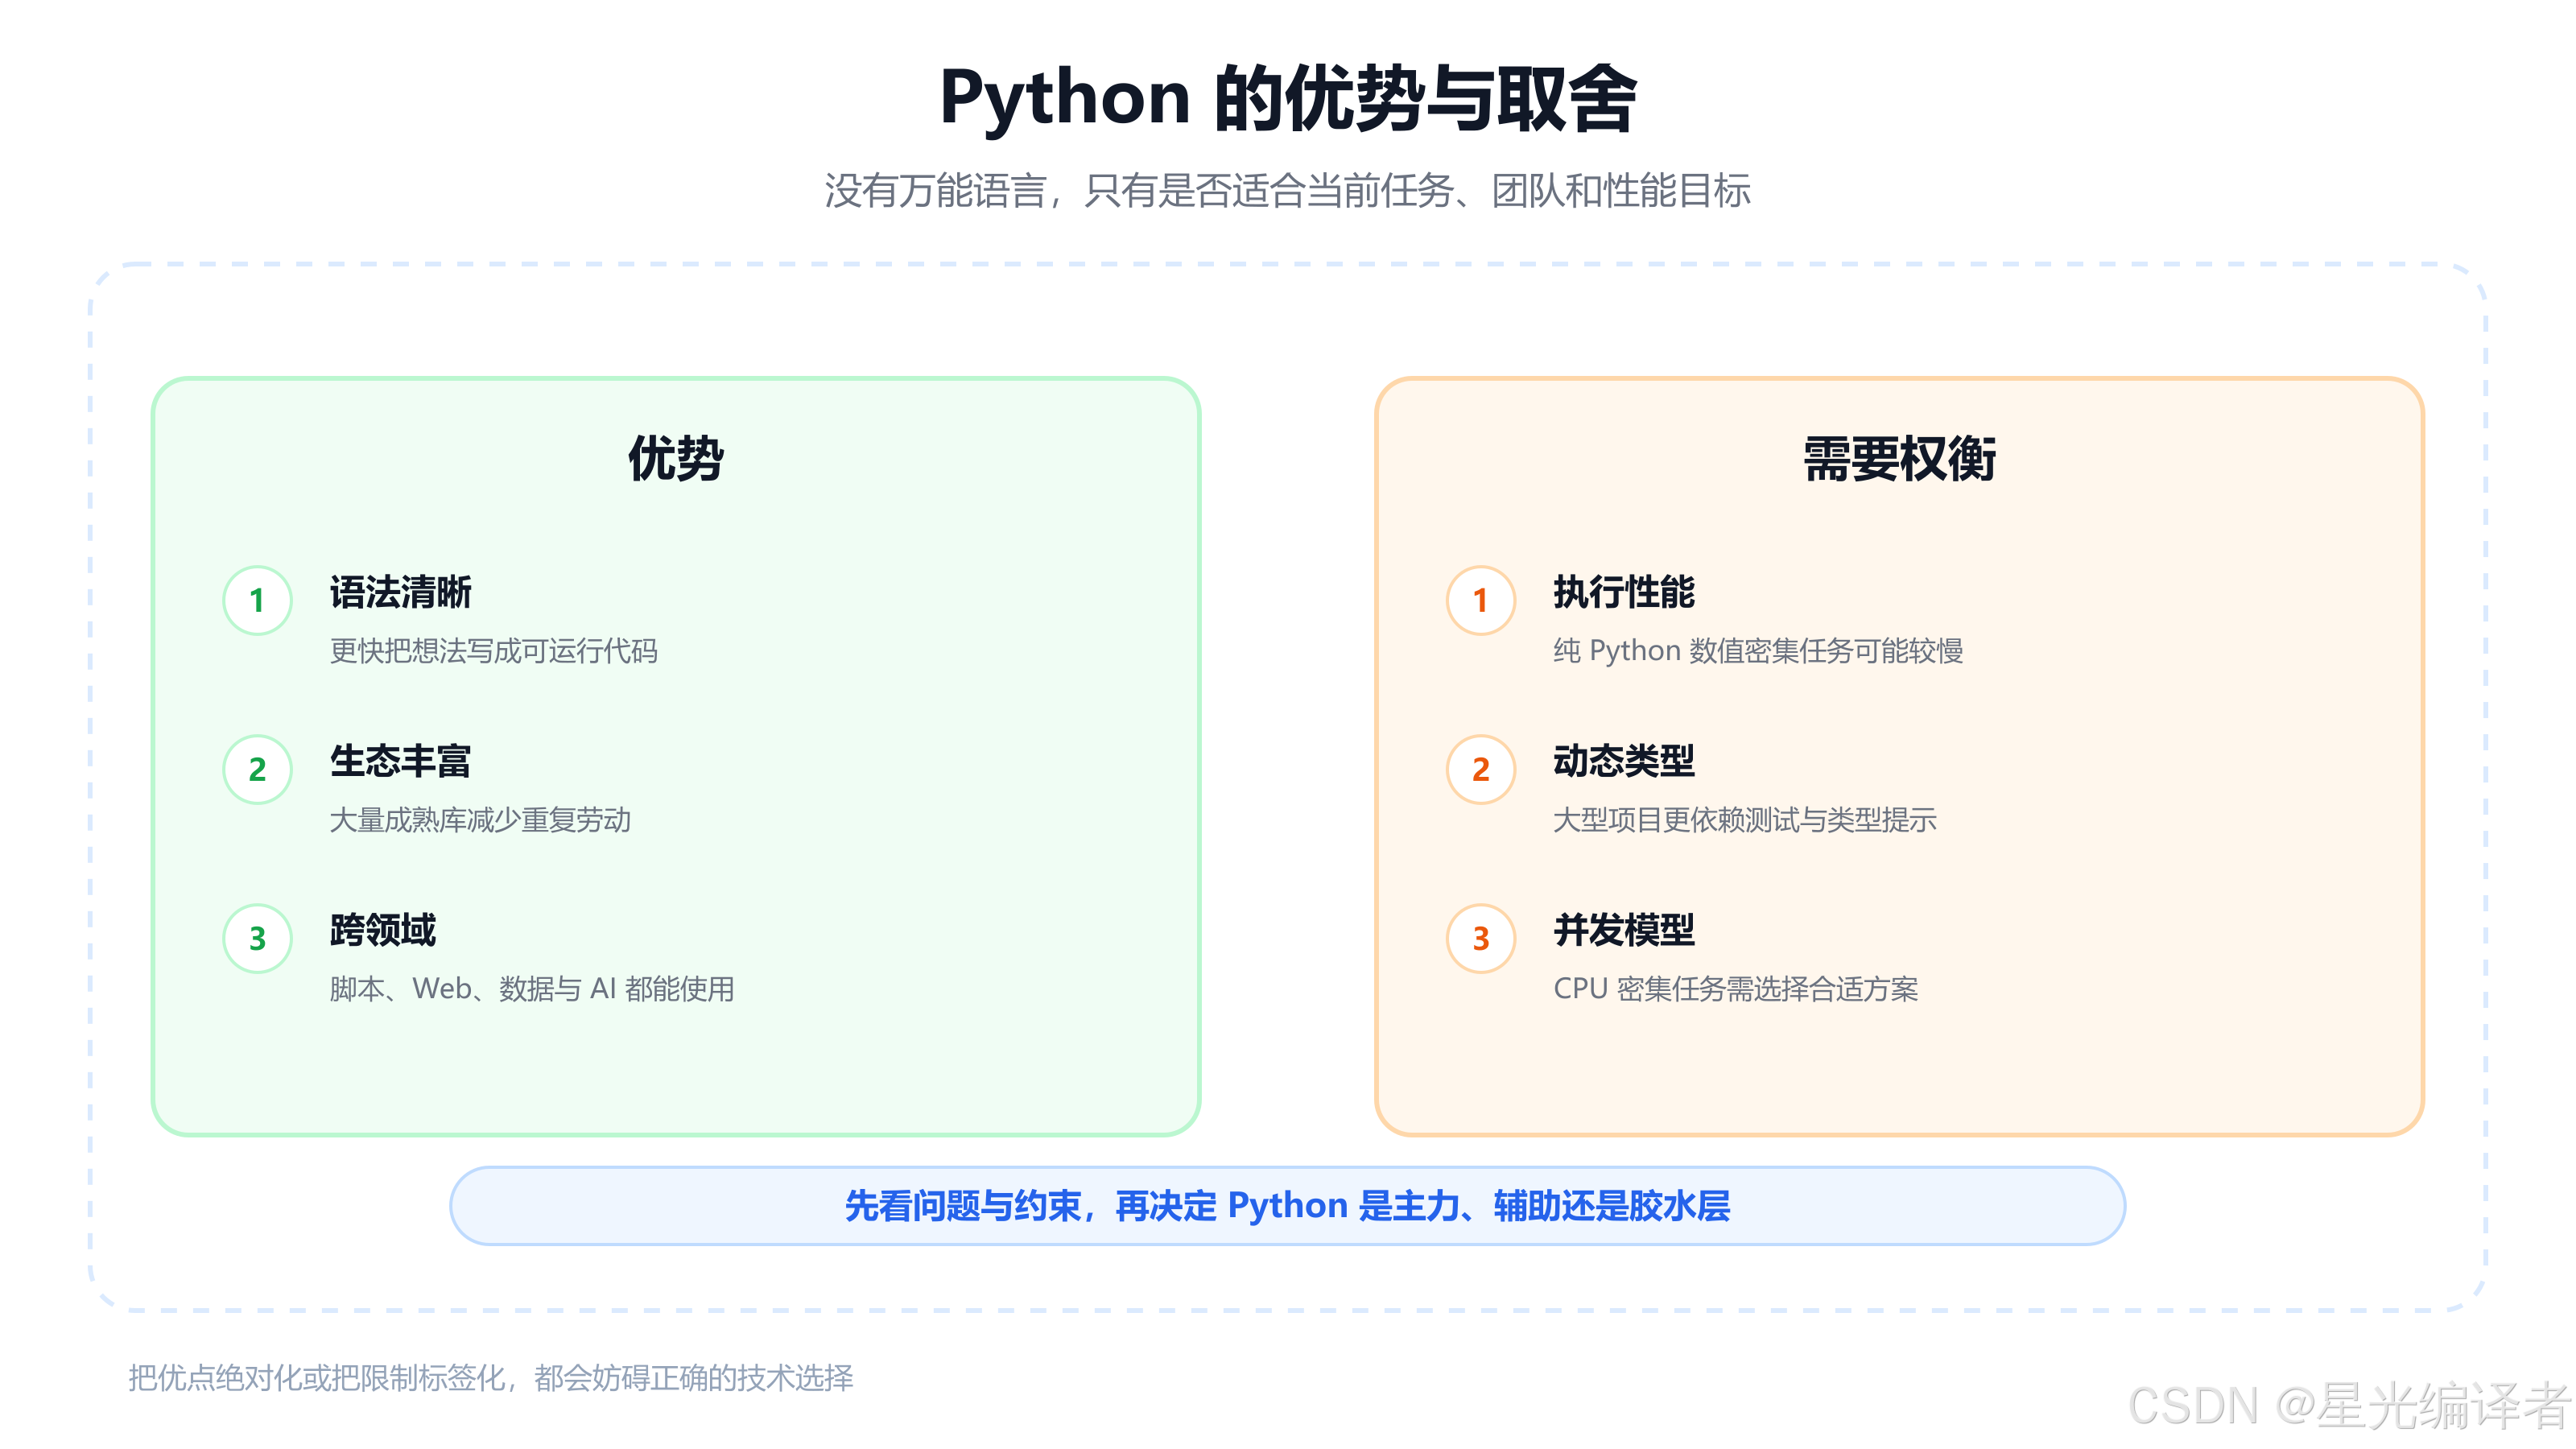Click the item title "执行性能"
Viewport: 2576px width, 1449px height.
(1624, 592)
